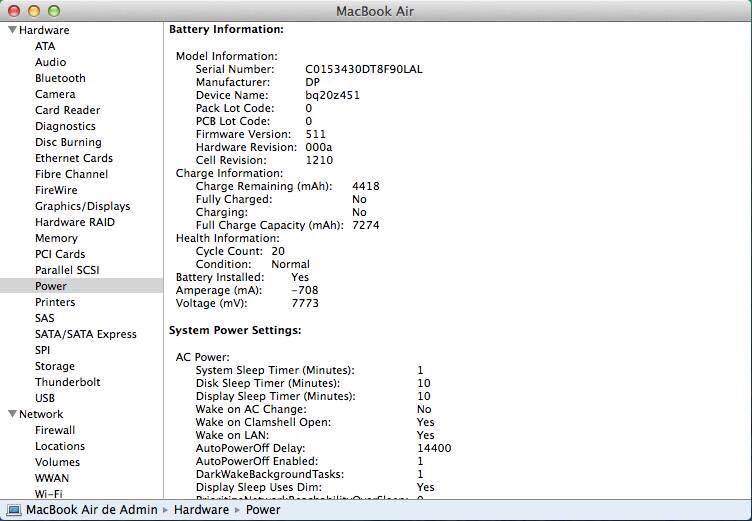Select Fibre Channel in the sidebar
The width and height of the screenshot is (752, 521).
(x=71, y=174)
